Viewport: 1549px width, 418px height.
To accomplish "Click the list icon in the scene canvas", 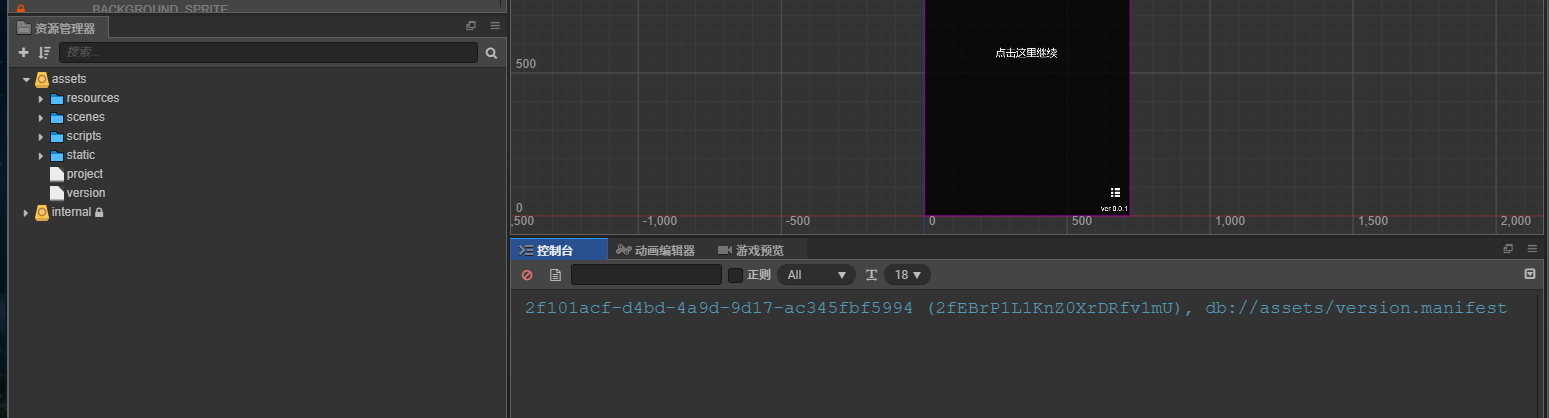I will 1115,192.
